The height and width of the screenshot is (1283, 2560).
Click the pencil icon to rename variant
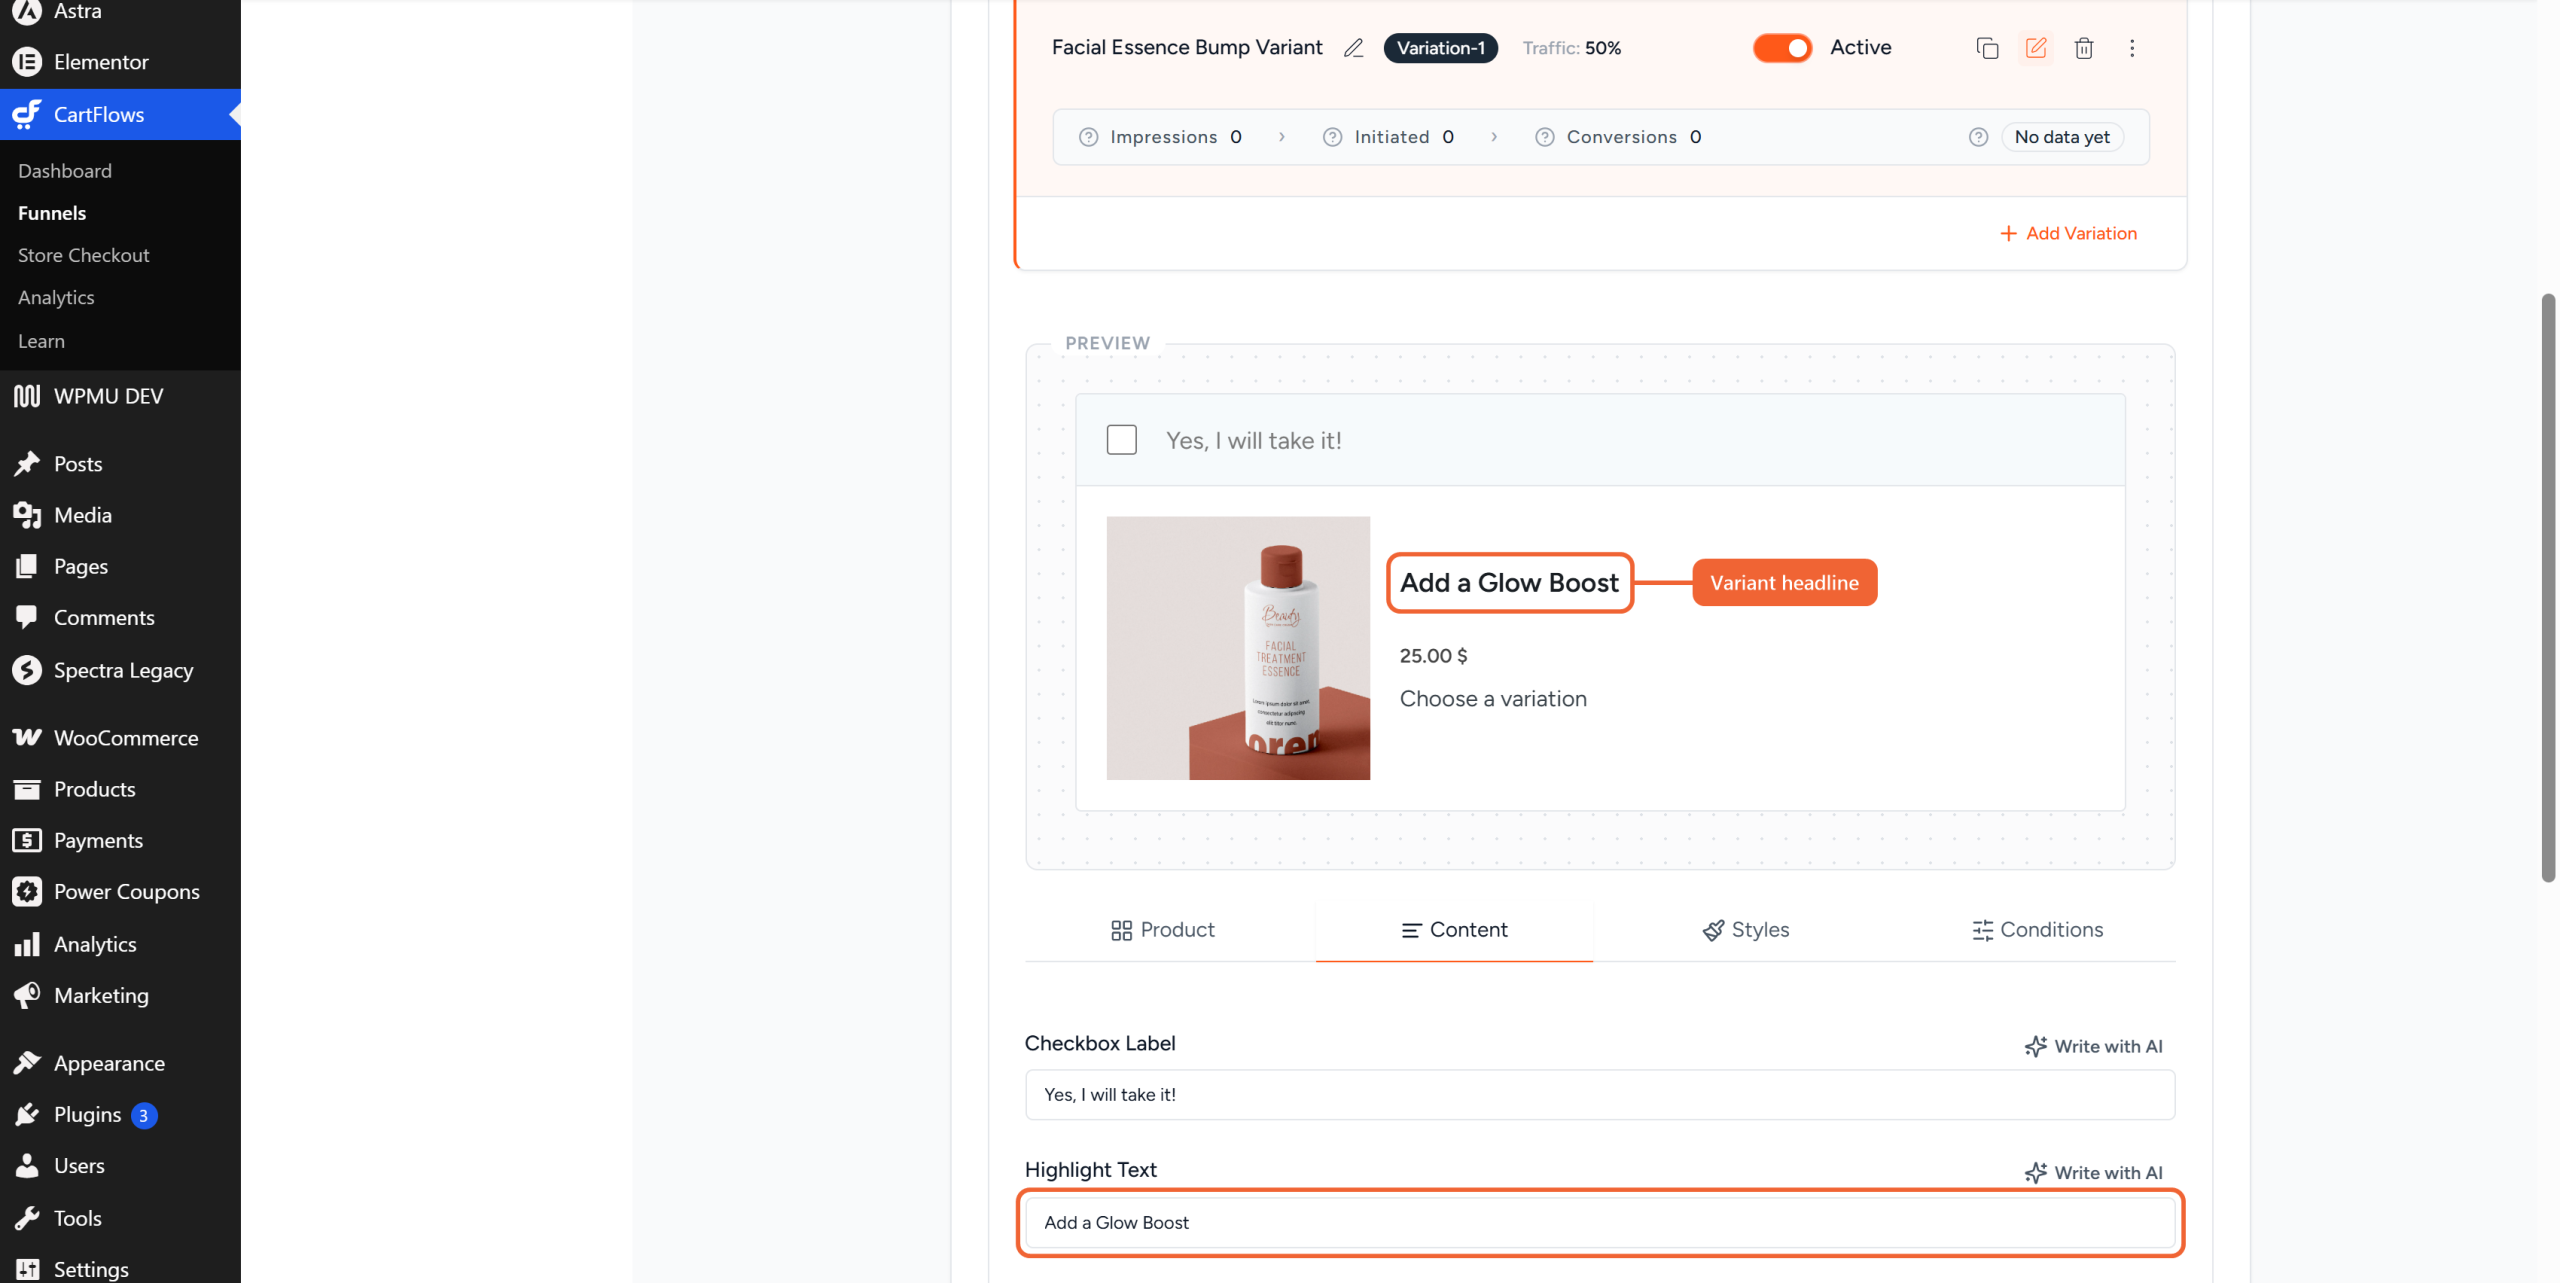(1353, 48)
